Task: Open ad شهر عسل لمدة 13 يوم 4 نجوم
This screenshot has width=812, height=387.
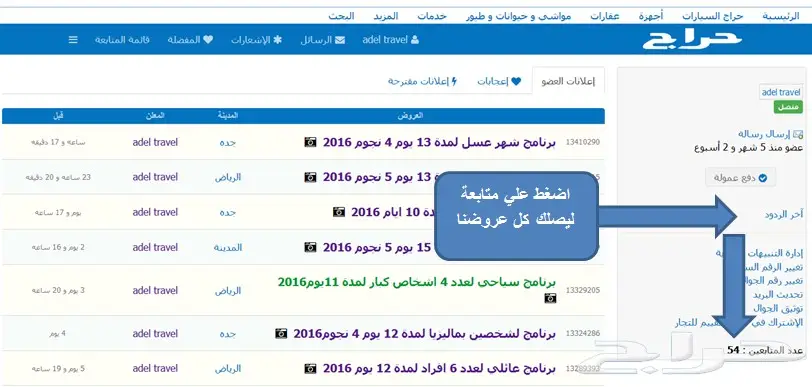Action: pos(439,142)
